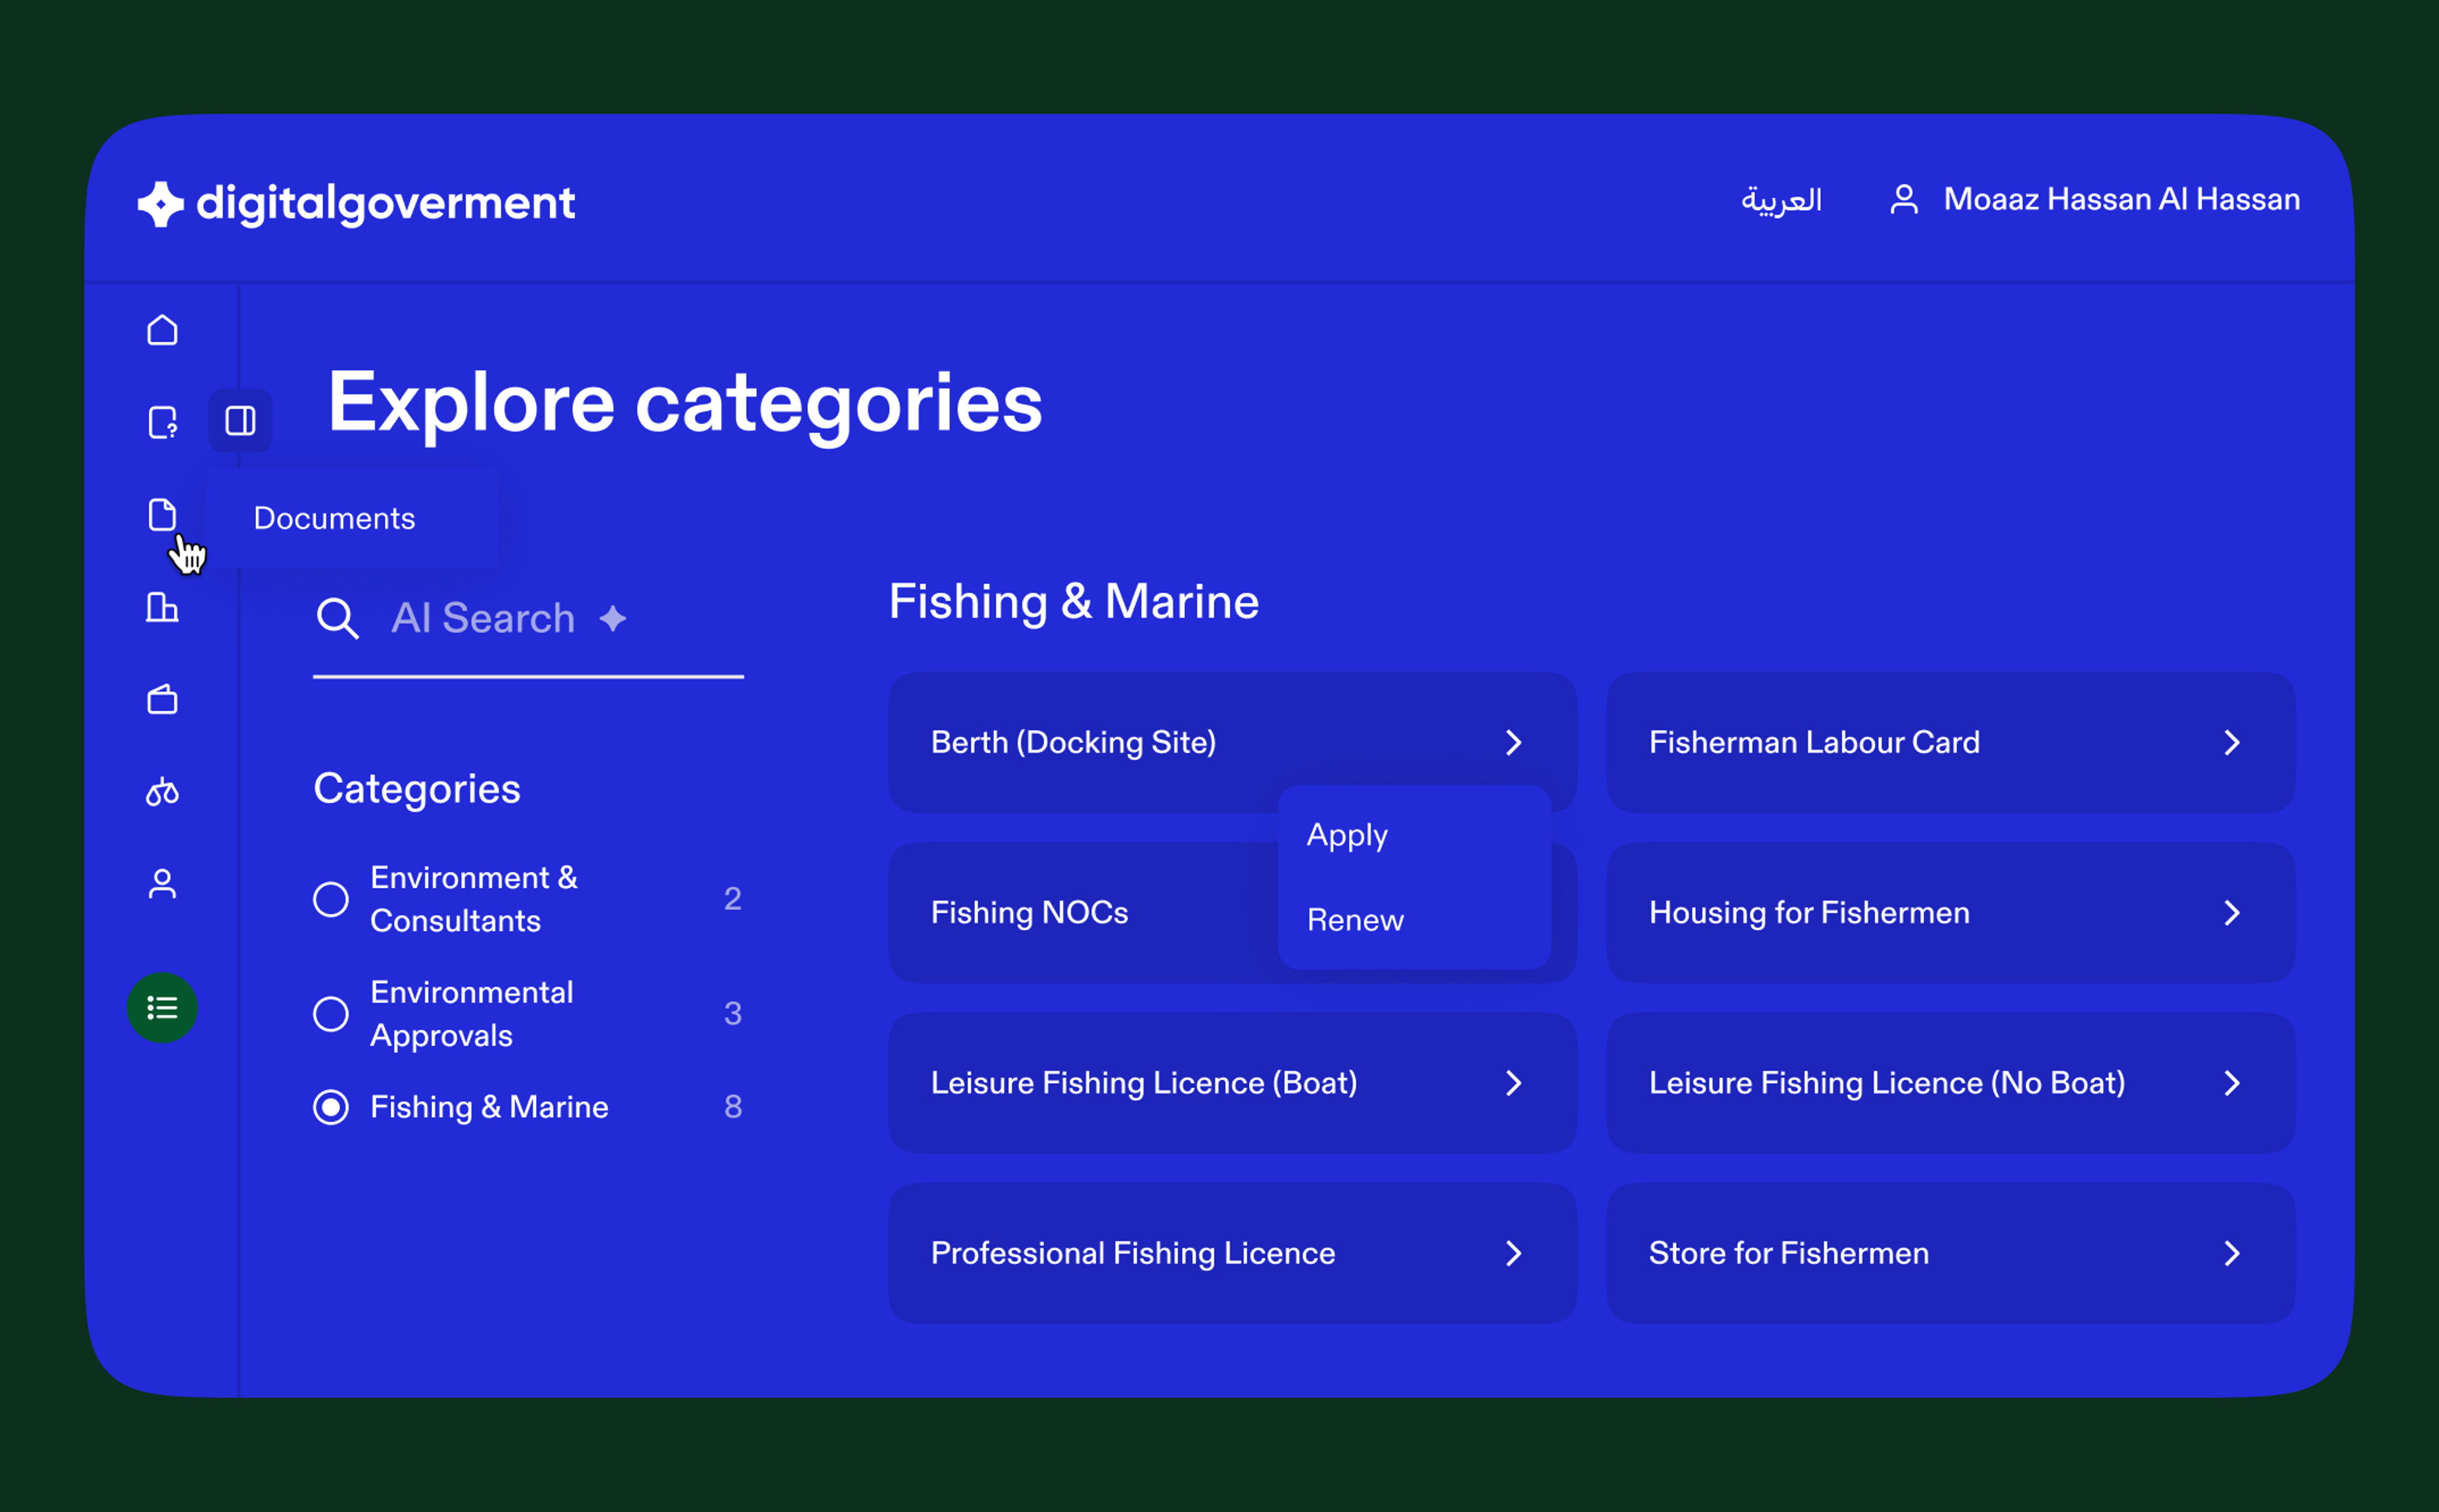Click the Environment & Consultants count 2
The height and width of the screenshot is (1512, 2439).
[x=733, y=899]
